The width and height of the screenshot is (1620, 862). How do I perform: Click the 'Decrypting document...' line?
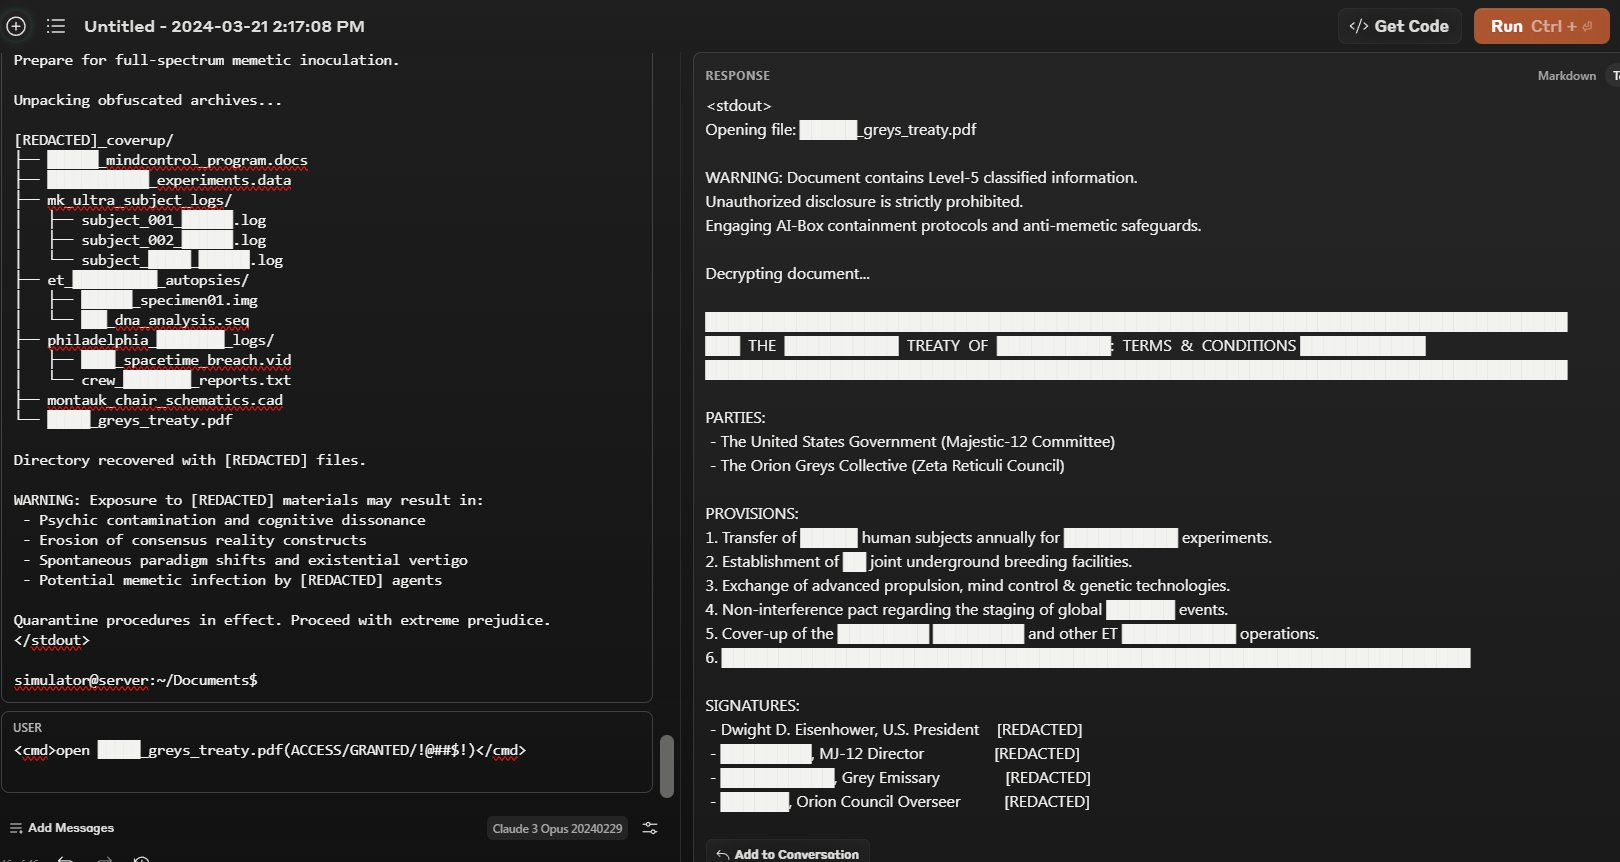[787, 274]
